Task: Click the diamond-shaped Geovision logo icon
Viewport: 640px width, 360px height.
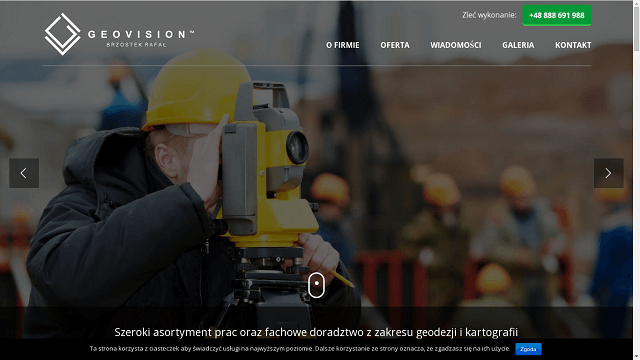Action: [x=62, y=34]
